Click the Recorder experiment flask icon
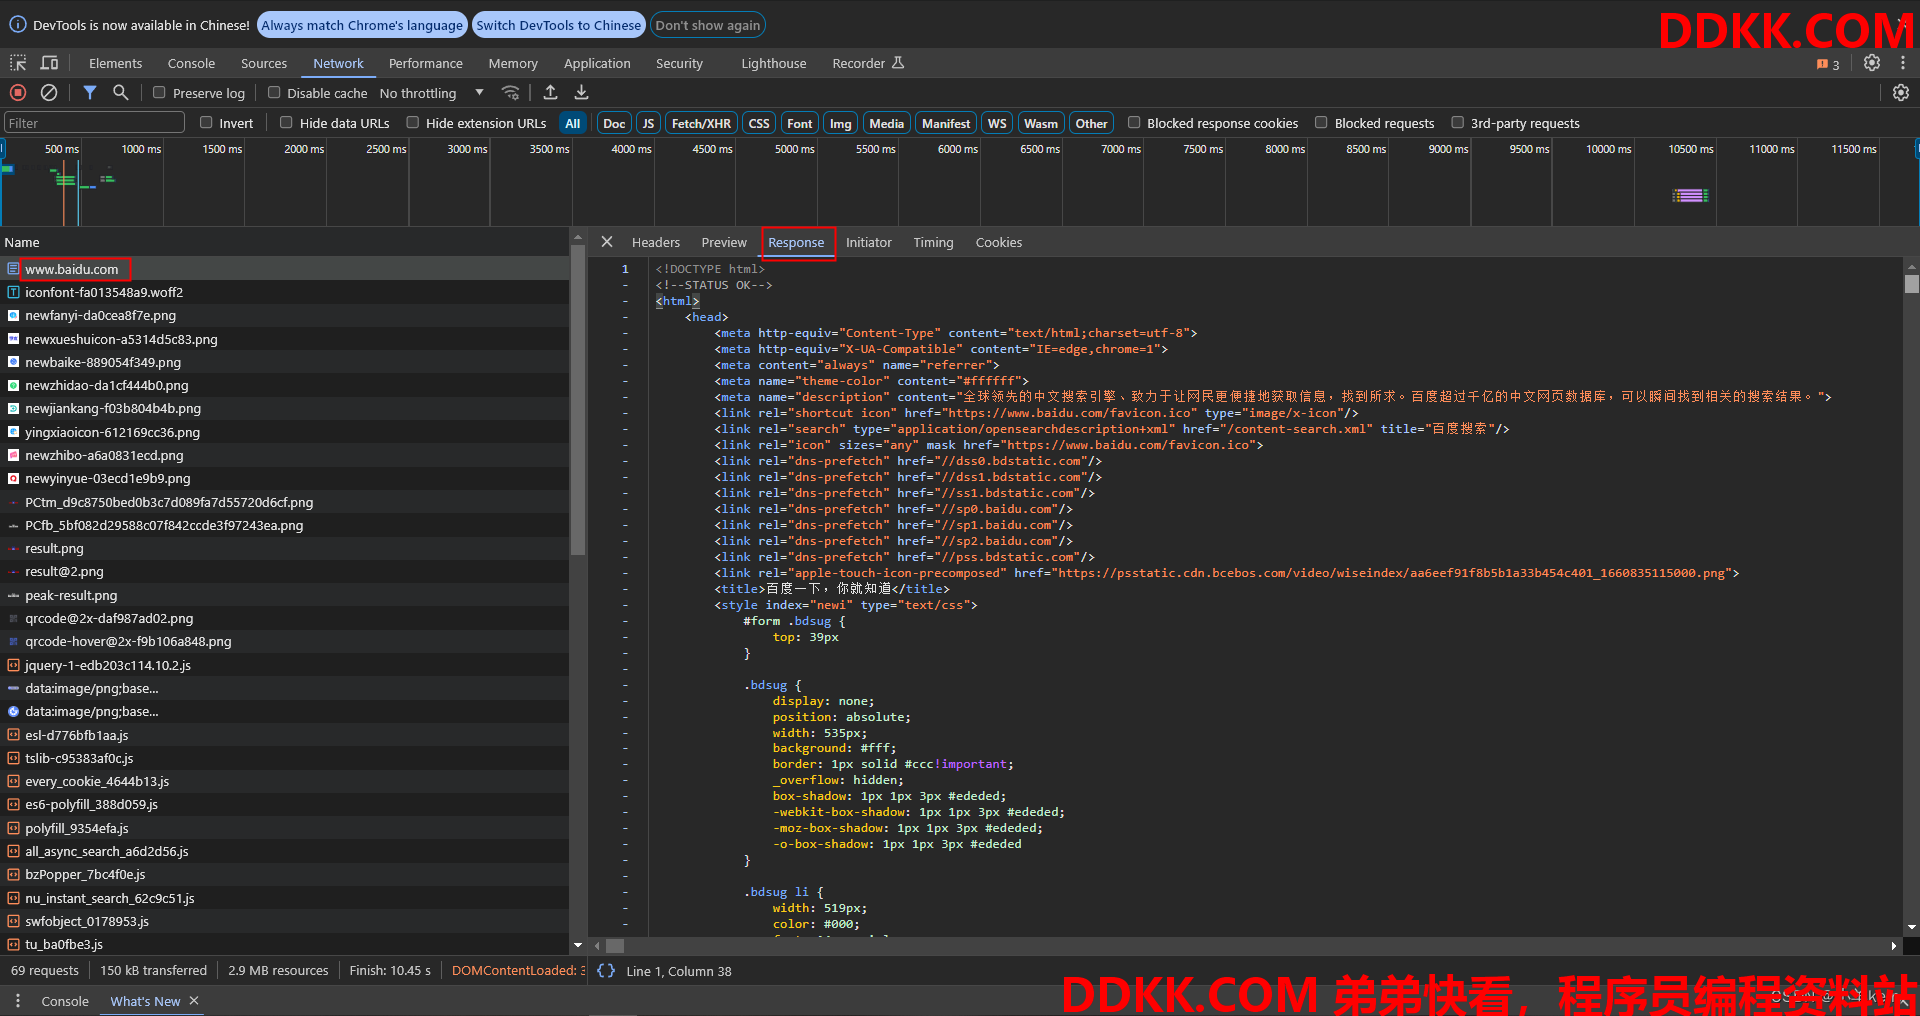This screenshot has height=1016, width=1920. pyautogui.click(x=898, y=63)
